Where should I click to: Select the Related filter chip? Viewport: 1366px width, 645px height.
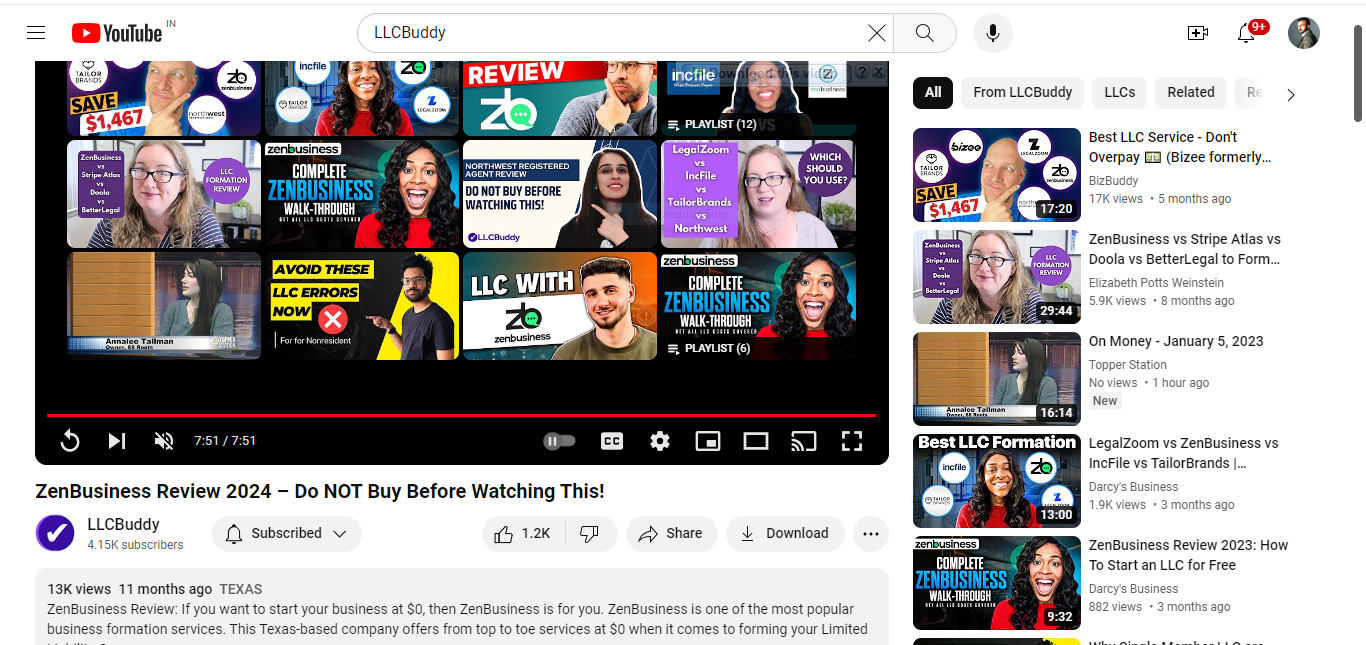coord(1191,92)
